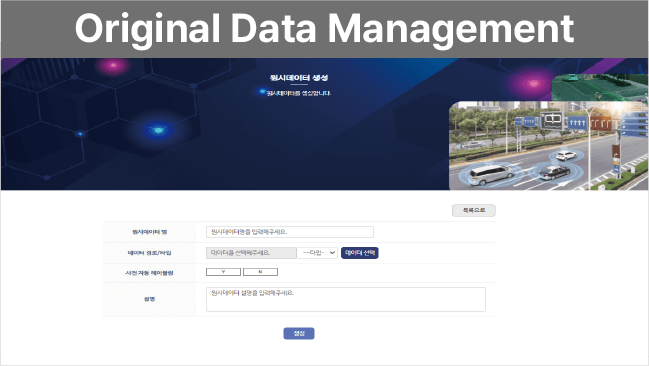Select the N option for auto labeling

260,272
